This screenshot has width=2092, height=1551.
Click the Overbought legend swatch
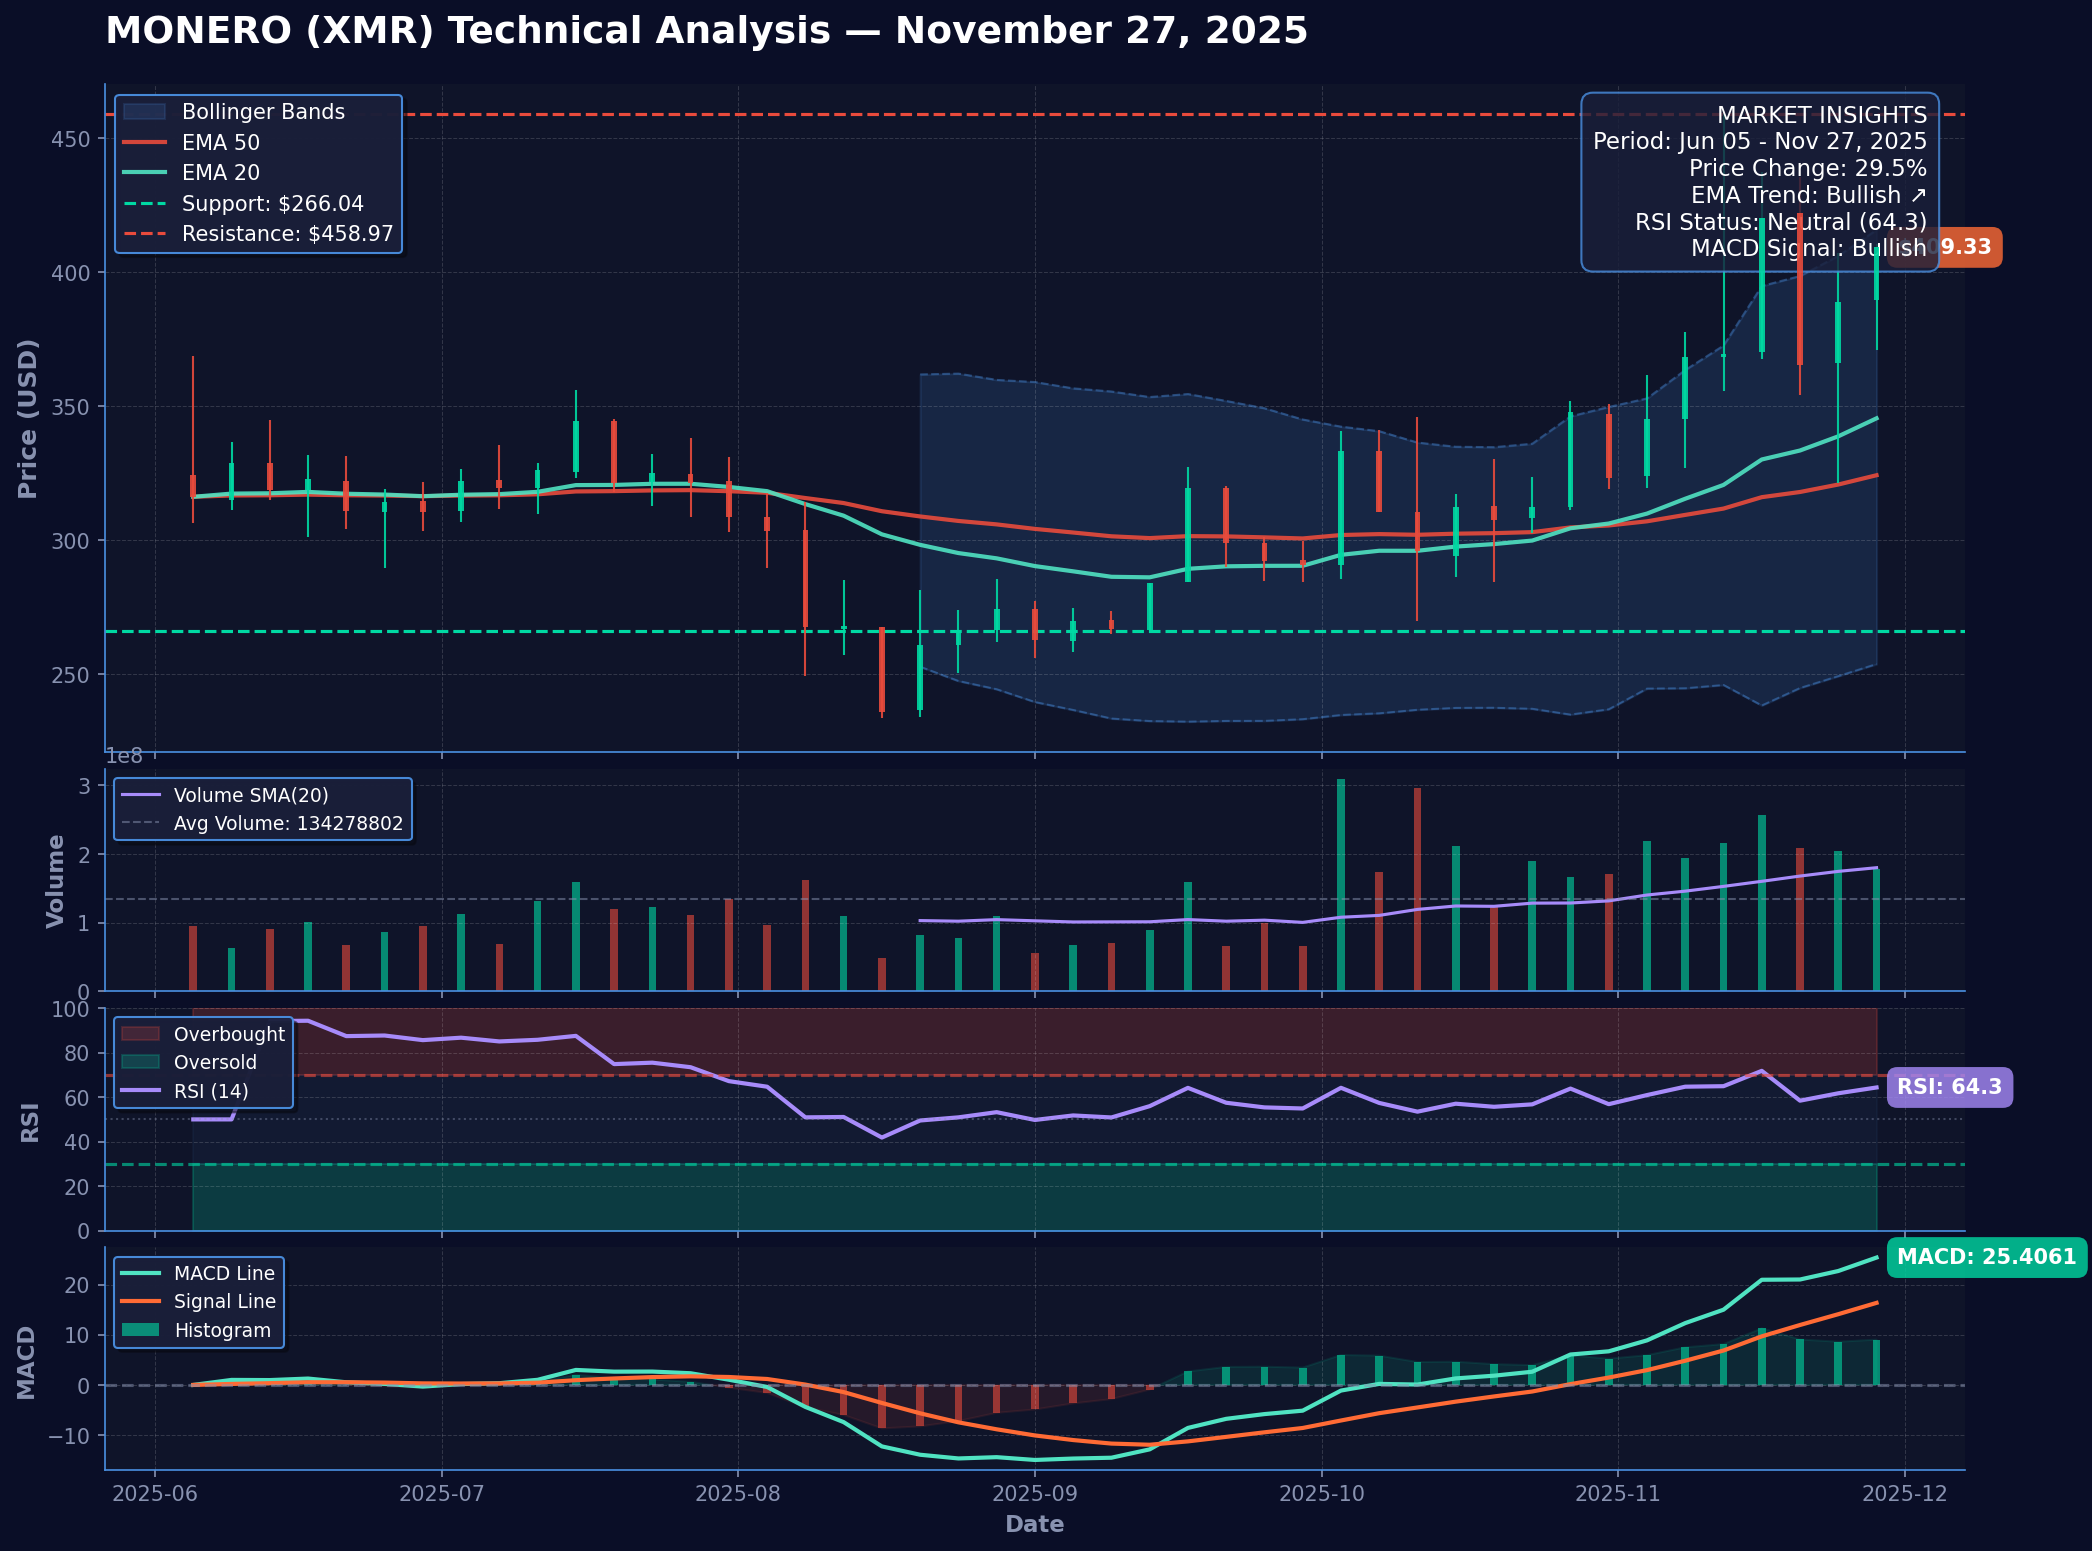141,1034
